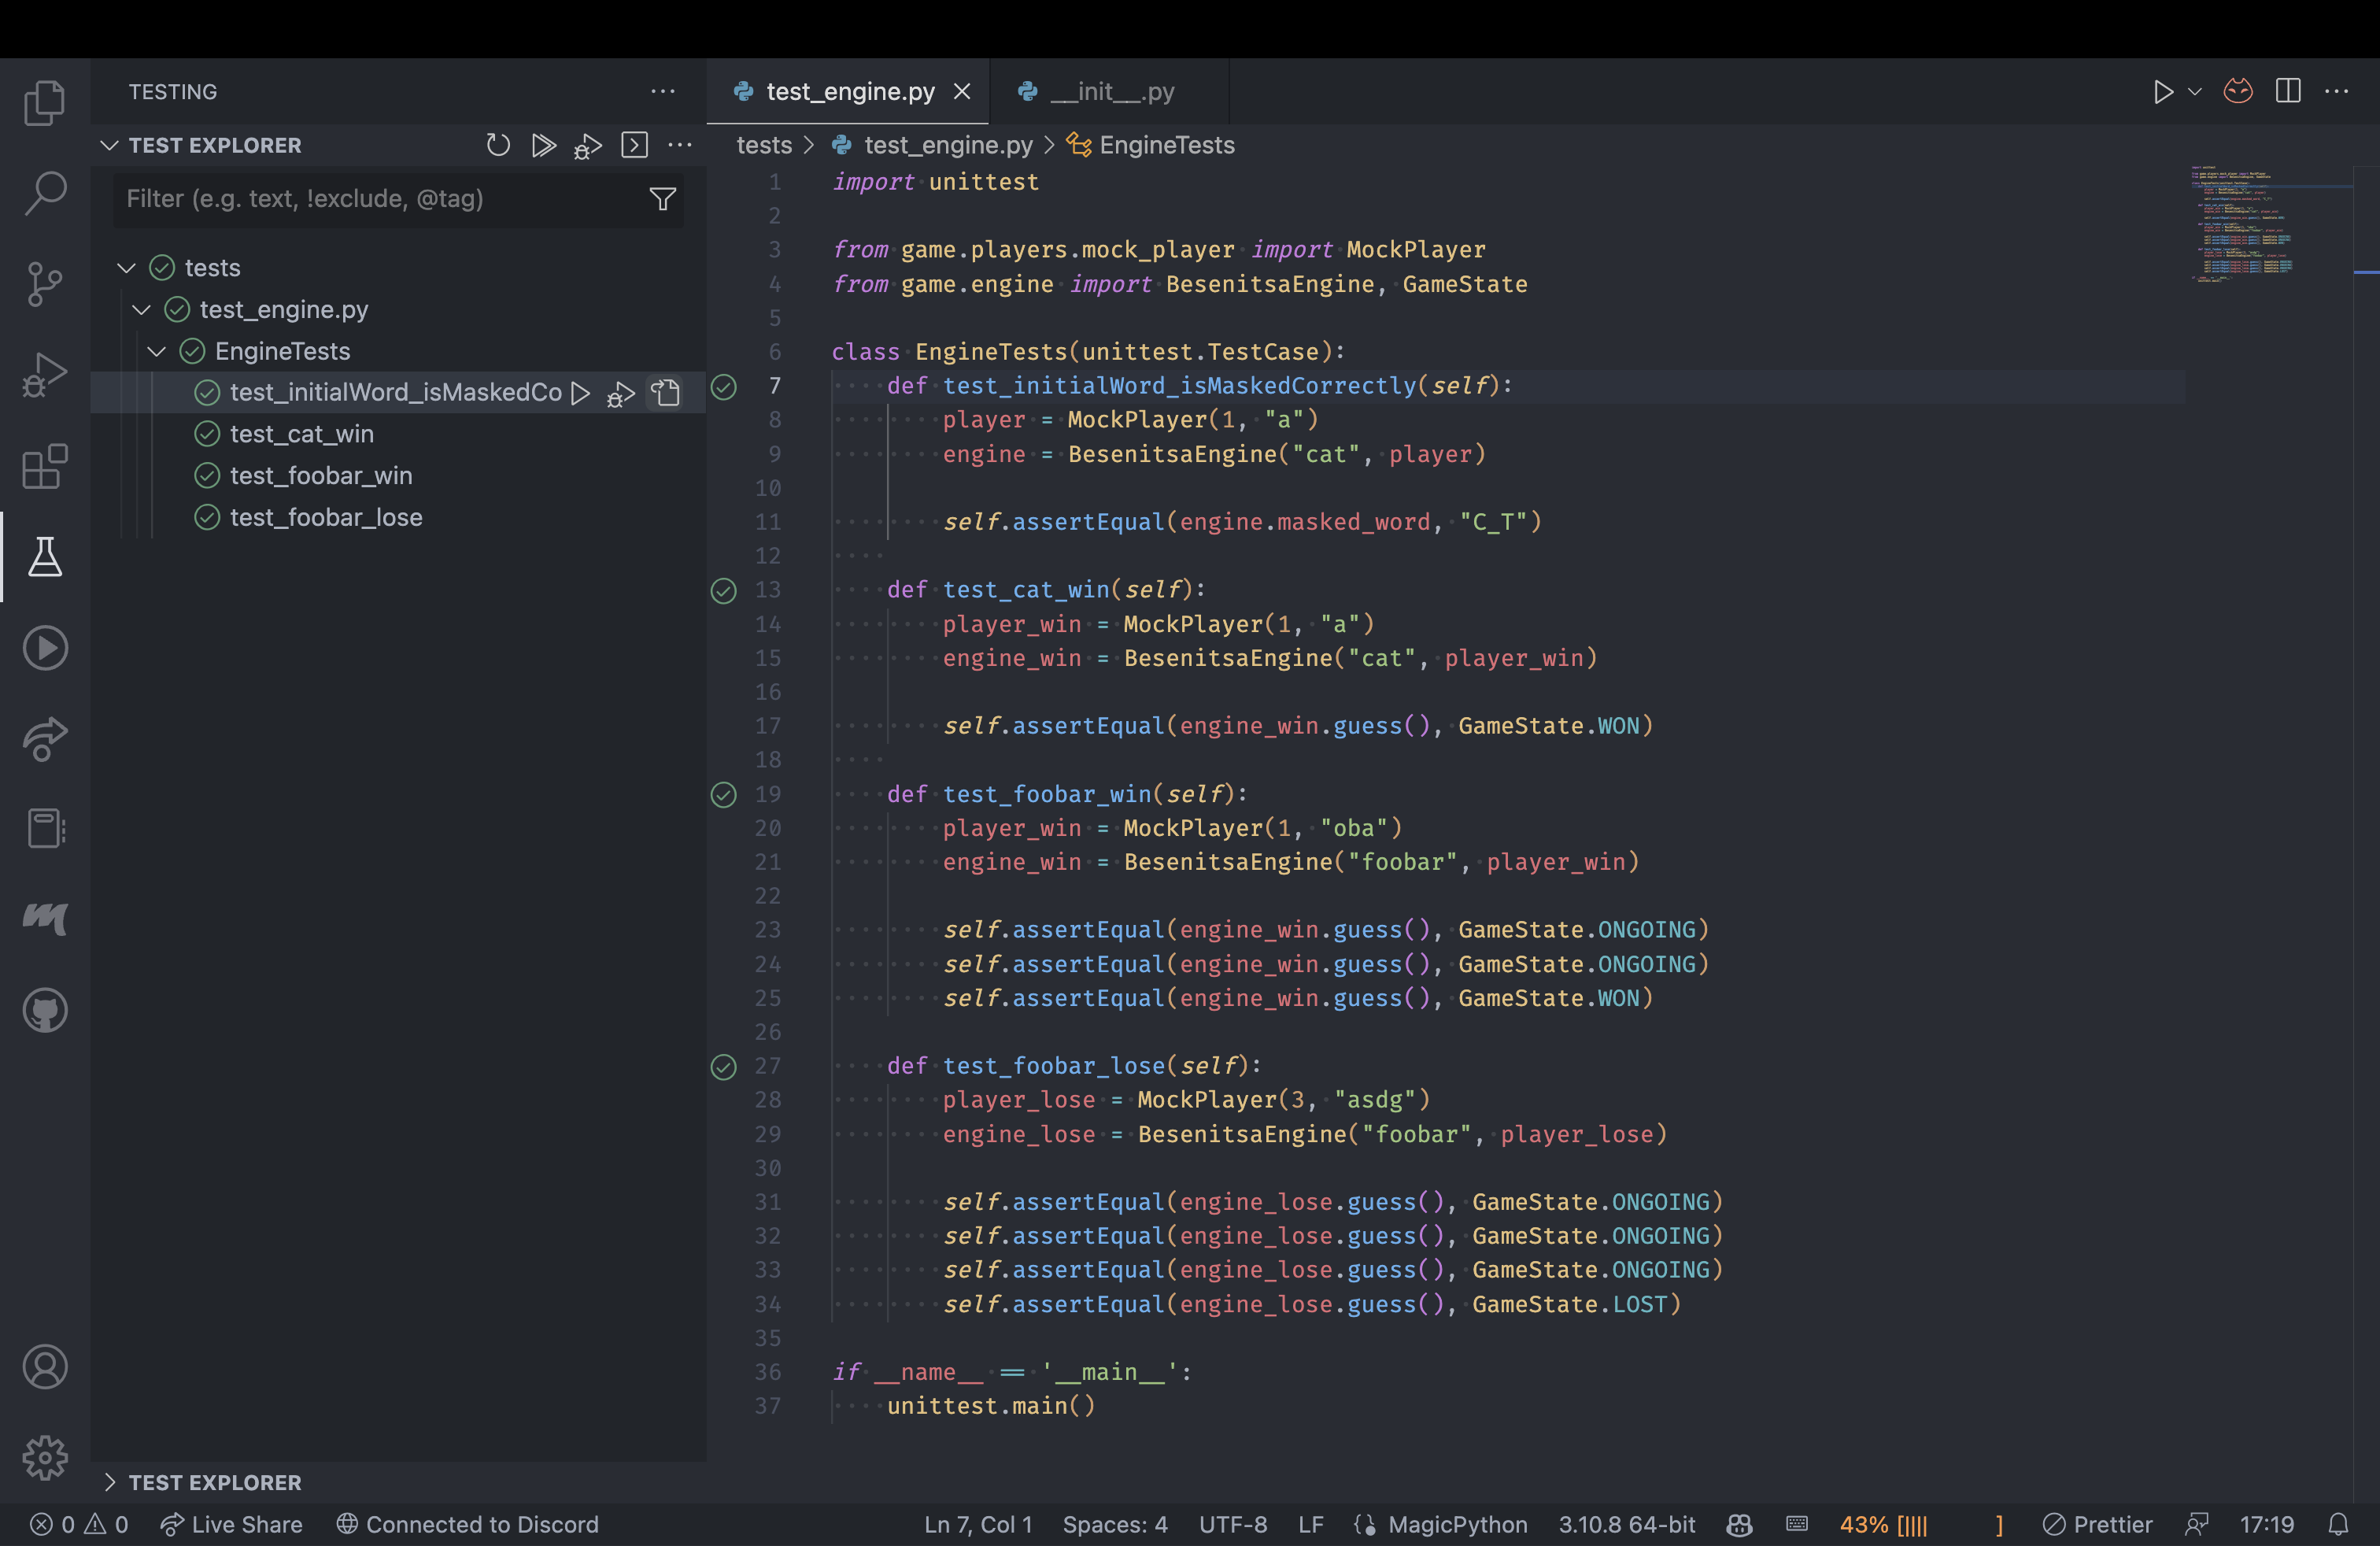The height and width of the screenshot is (1546, 2380).
Task: Switch to the __init__.py tab
Action: point(1110,91)
